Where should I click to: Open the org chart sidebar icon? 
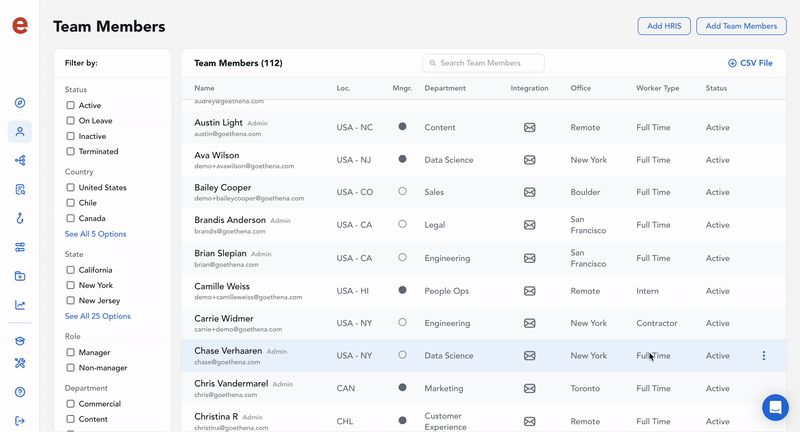[x=20, y=161]
